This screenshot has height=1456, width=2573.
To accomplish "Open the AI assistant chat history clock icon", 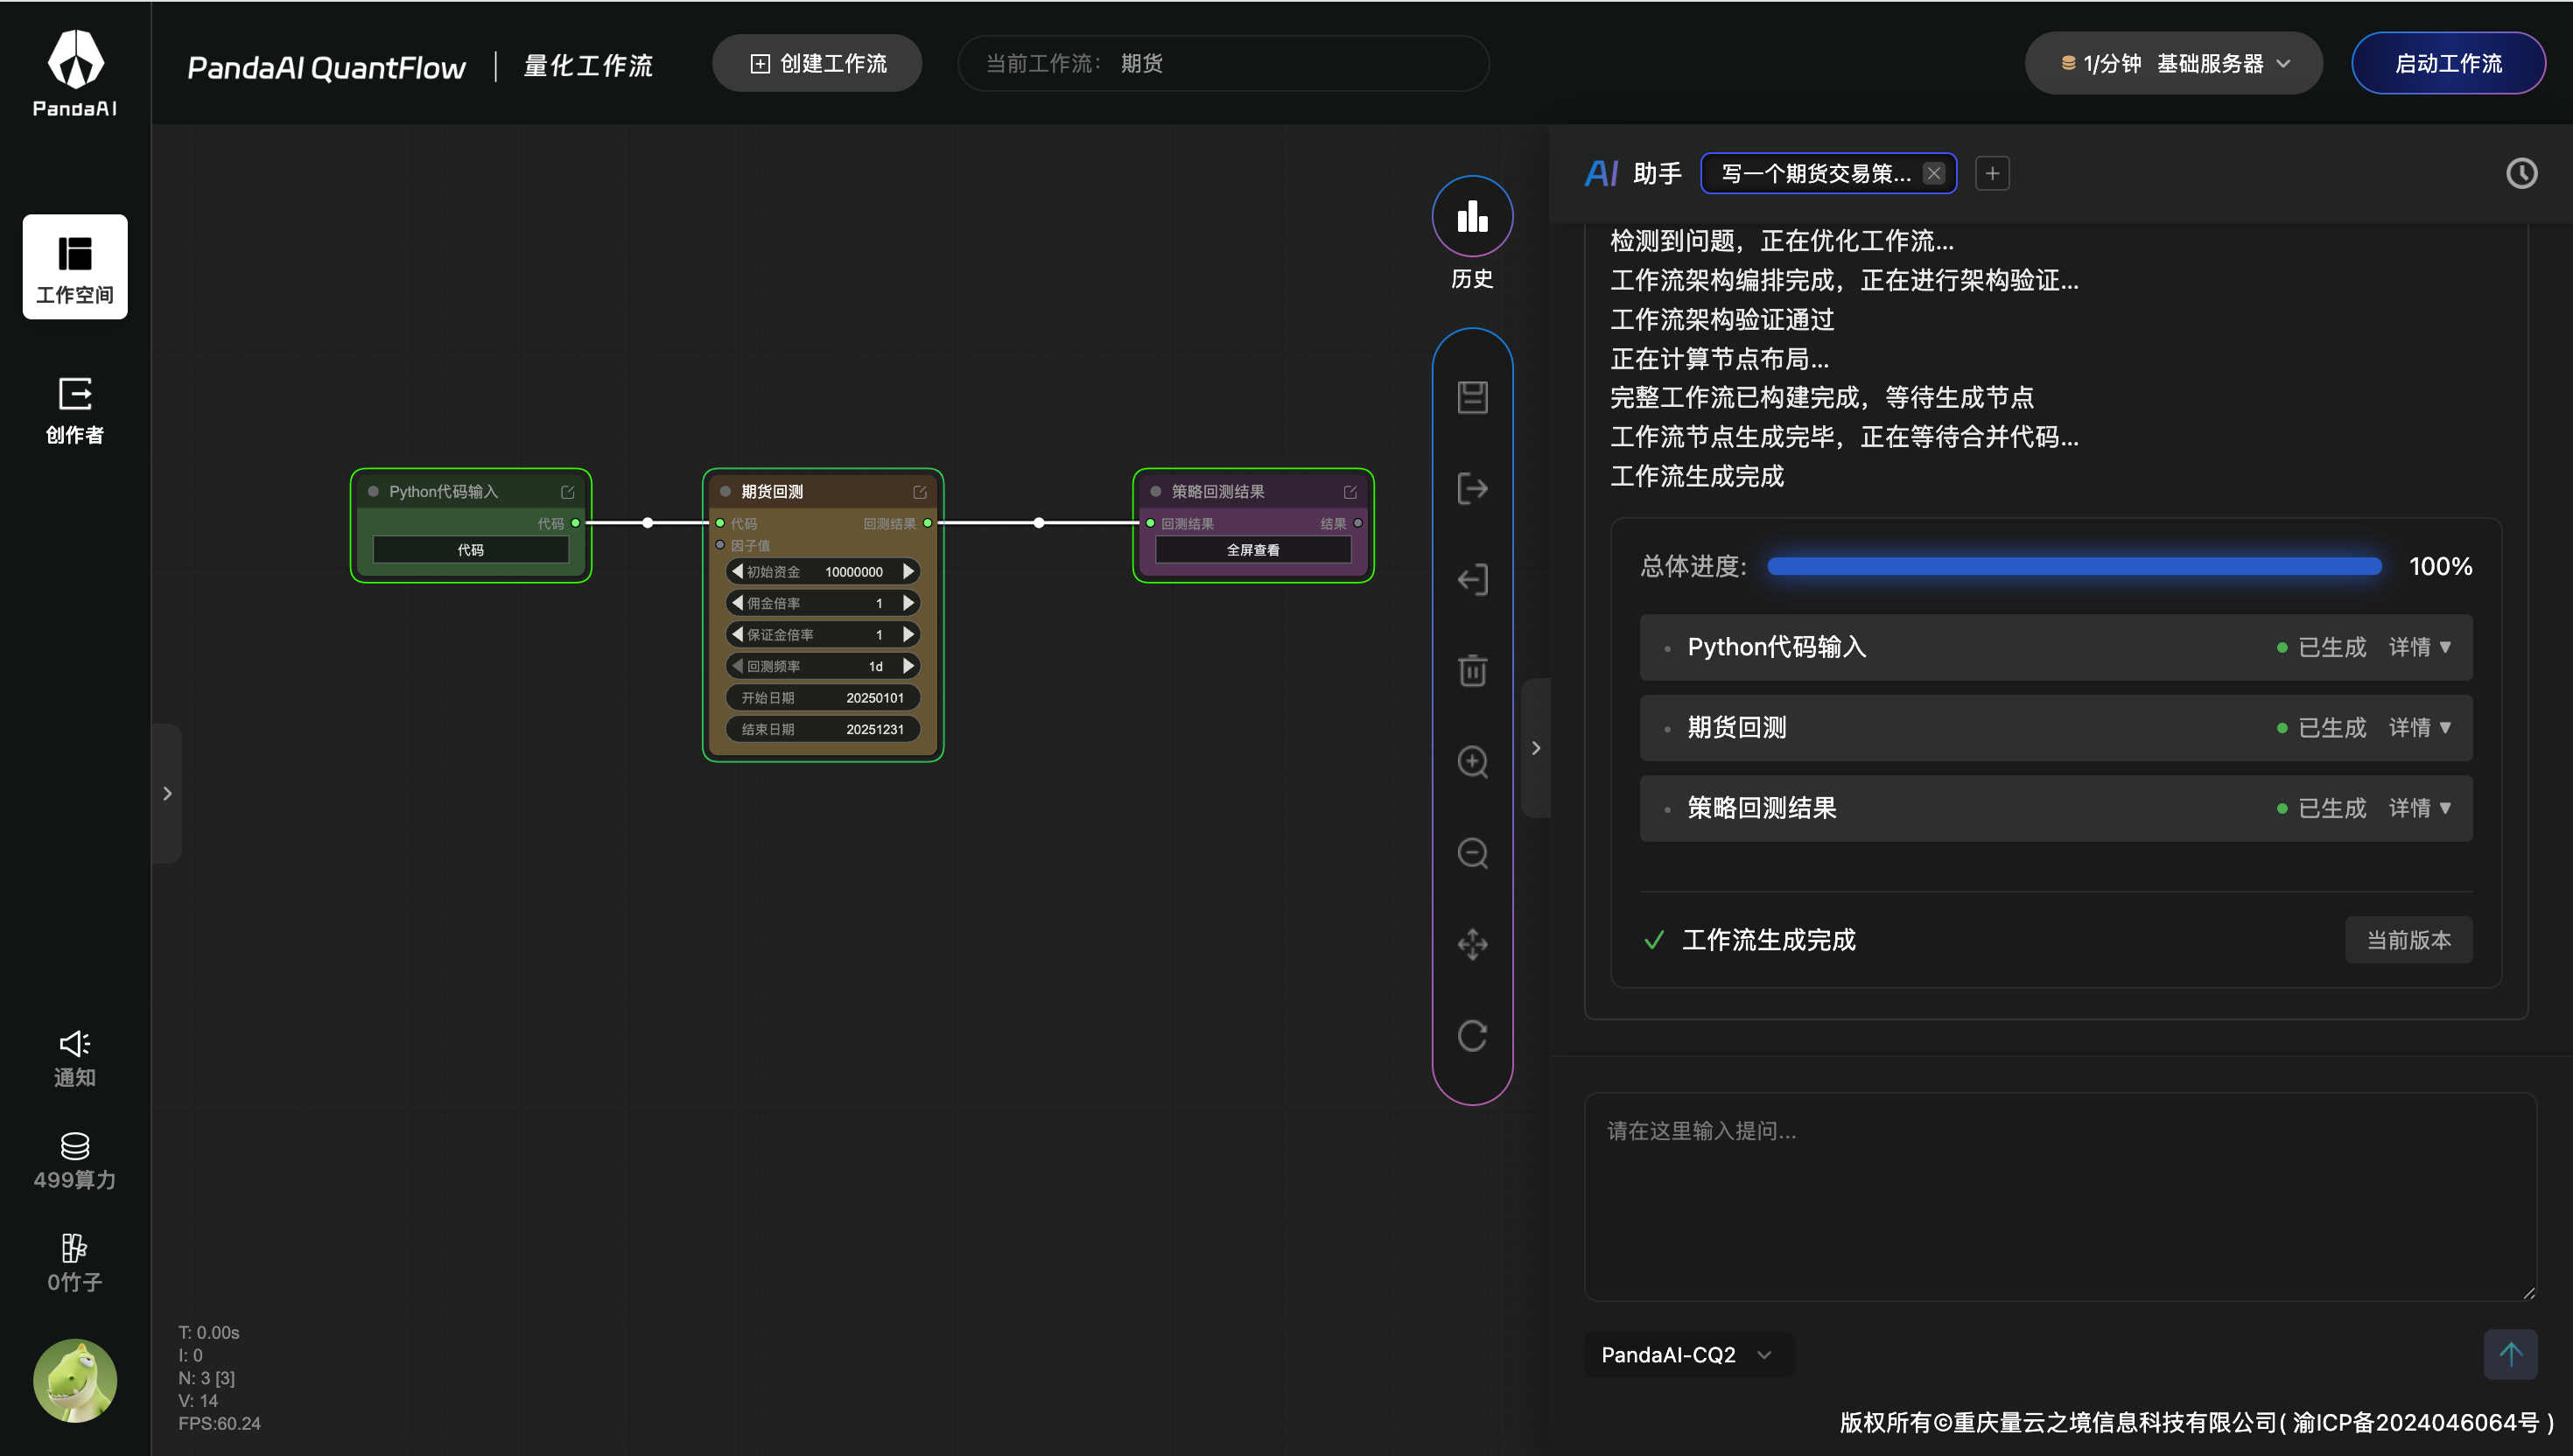I will (x=2521, y=173).
